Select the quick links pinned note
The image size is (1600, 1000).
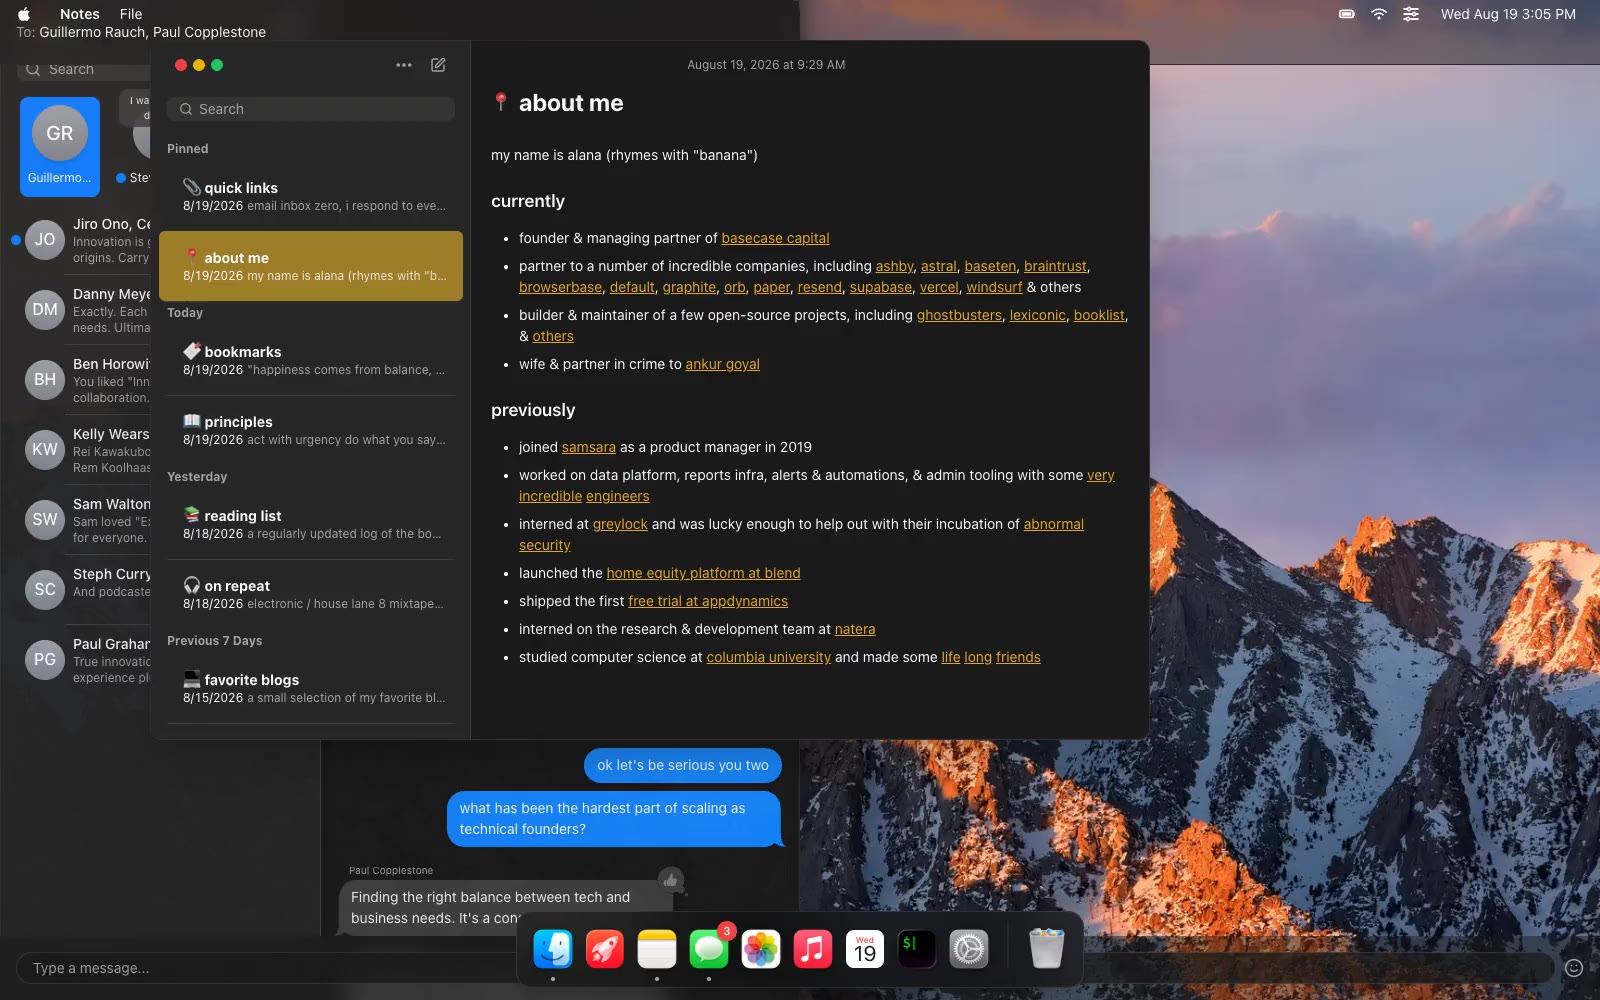[311, 196]
